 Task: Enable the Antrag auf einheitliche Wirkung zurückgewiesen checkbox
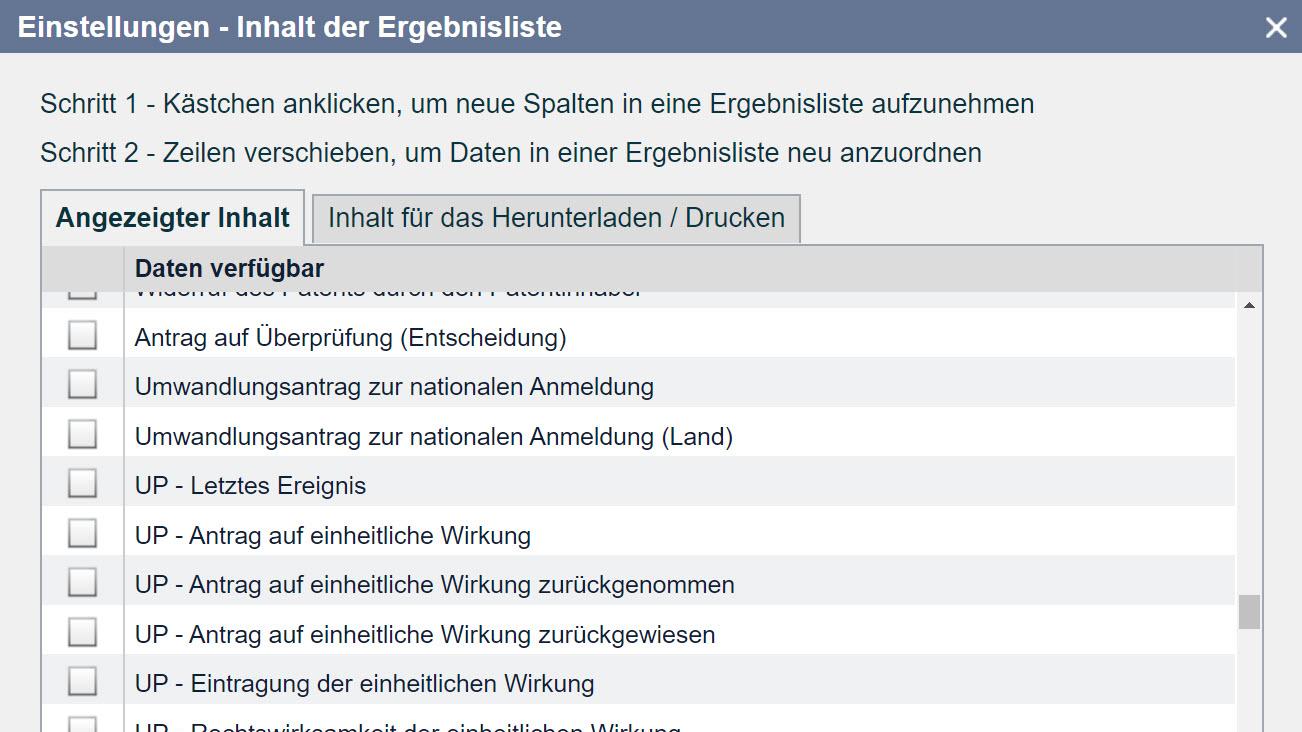pyautogui.click(x=82, y=633)
